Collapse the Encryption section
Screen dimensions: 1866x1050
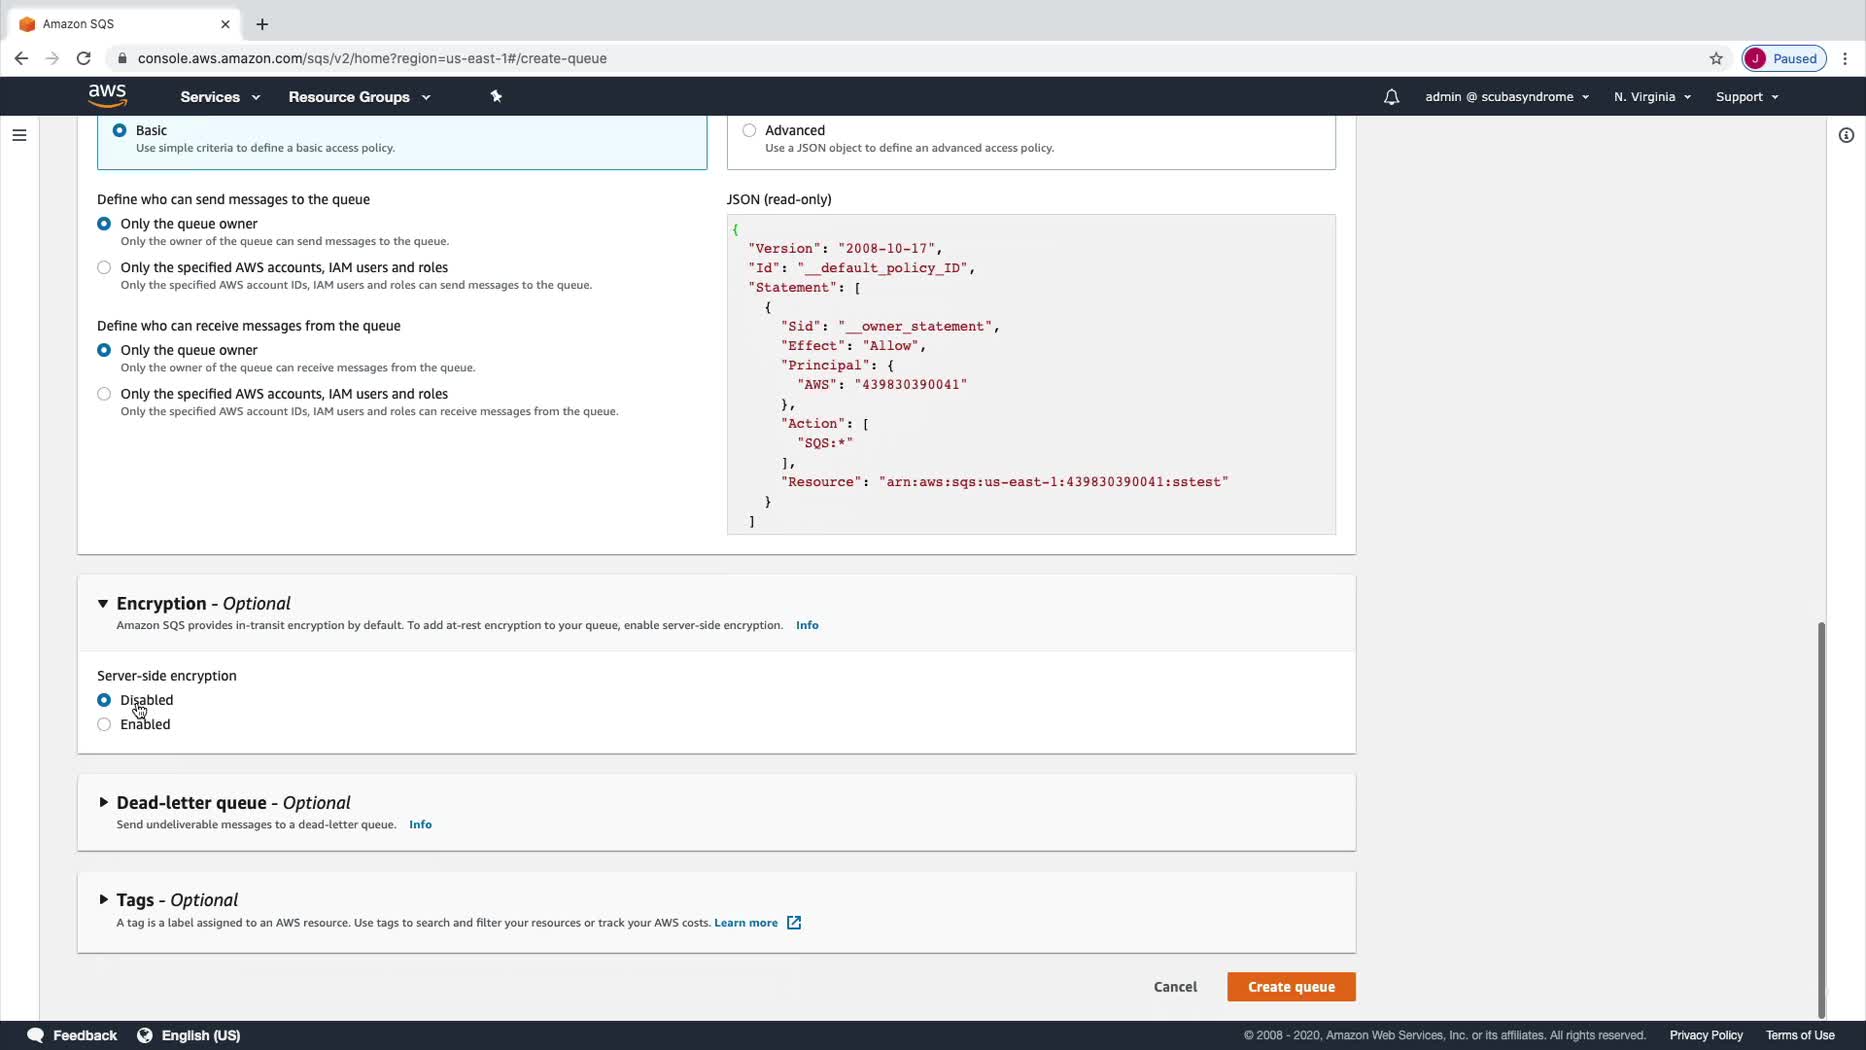coord(103,603)
